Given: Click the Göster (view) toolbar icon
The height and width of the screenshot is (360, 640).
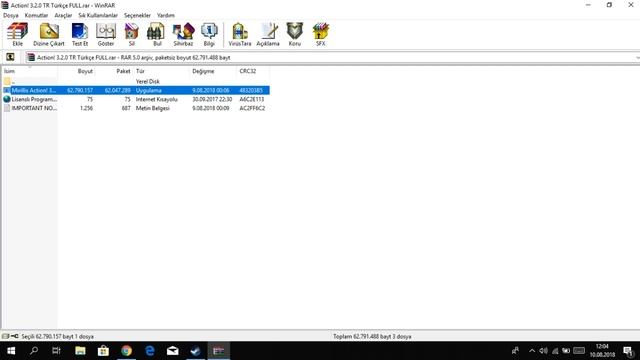Looking at the screenshot, I should tap(106, 34).
